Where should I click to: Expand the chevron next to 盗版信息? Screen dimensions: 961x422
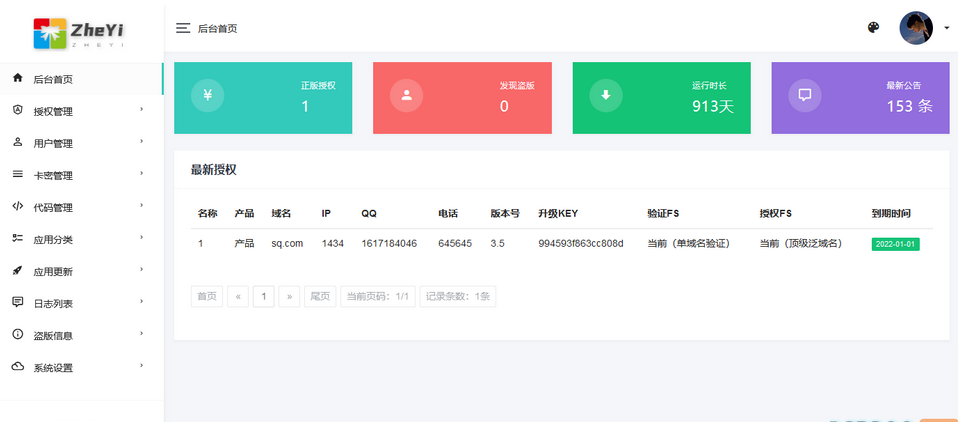[142, 333]
